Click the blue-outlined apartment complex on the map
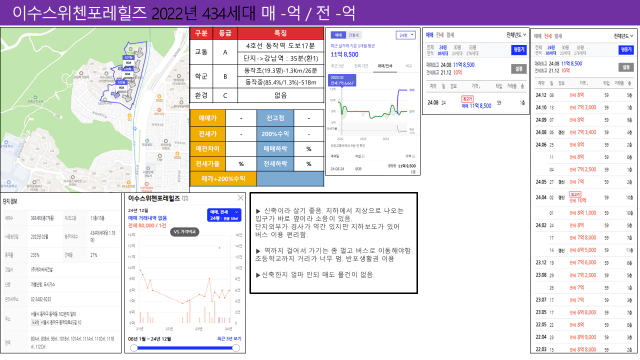The height and width of the screenshot is (360, 640). pyautogui.click(x=124, y=76)
